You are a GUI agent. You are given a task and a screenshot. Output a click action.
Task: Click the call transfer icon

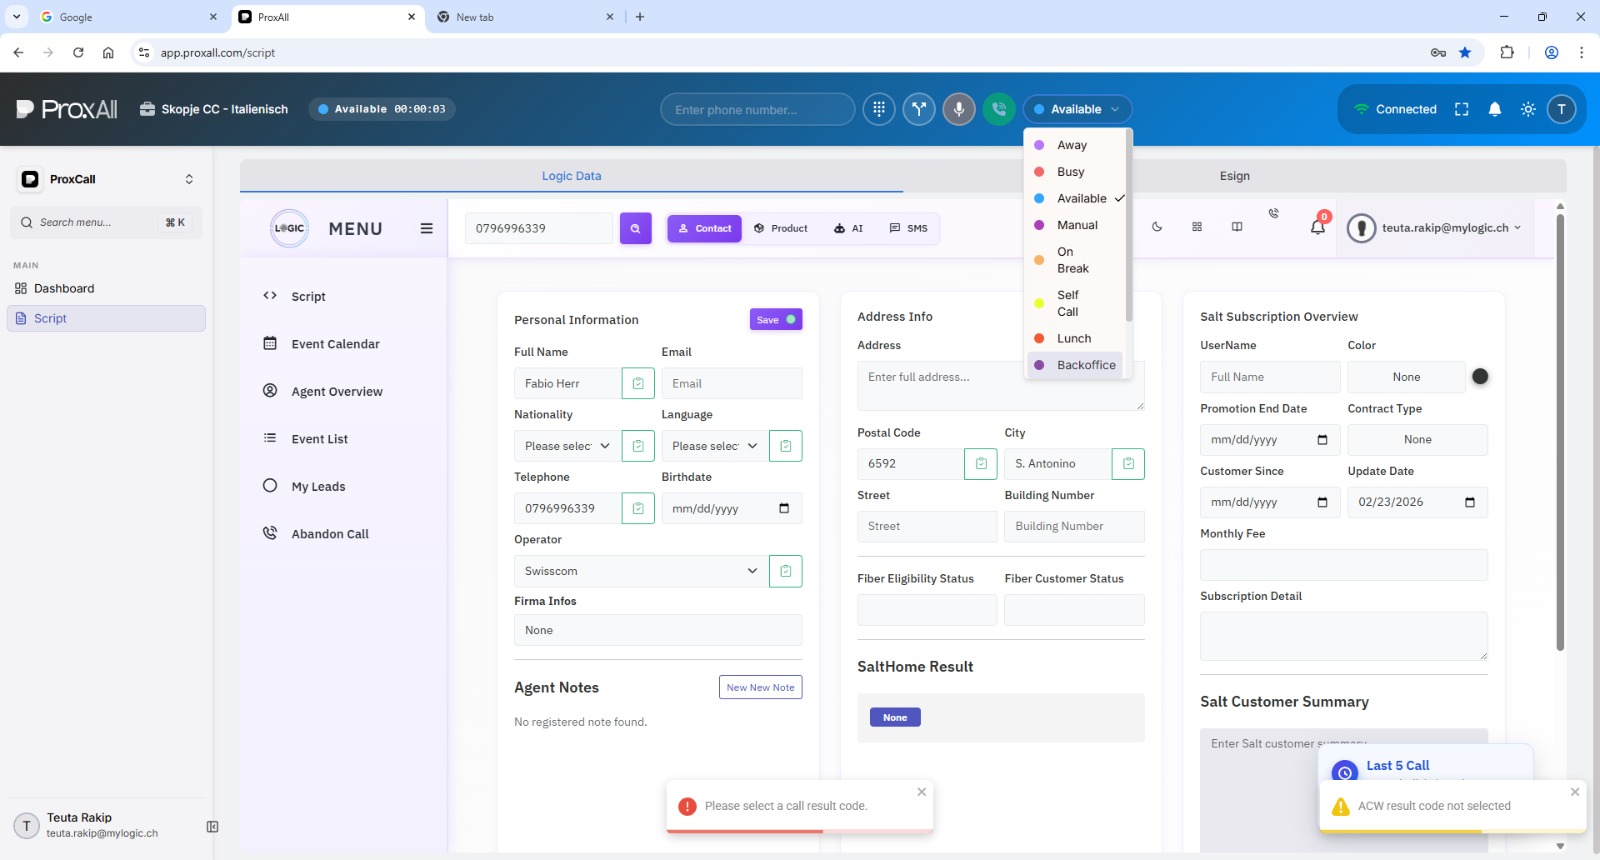[919, 109]
